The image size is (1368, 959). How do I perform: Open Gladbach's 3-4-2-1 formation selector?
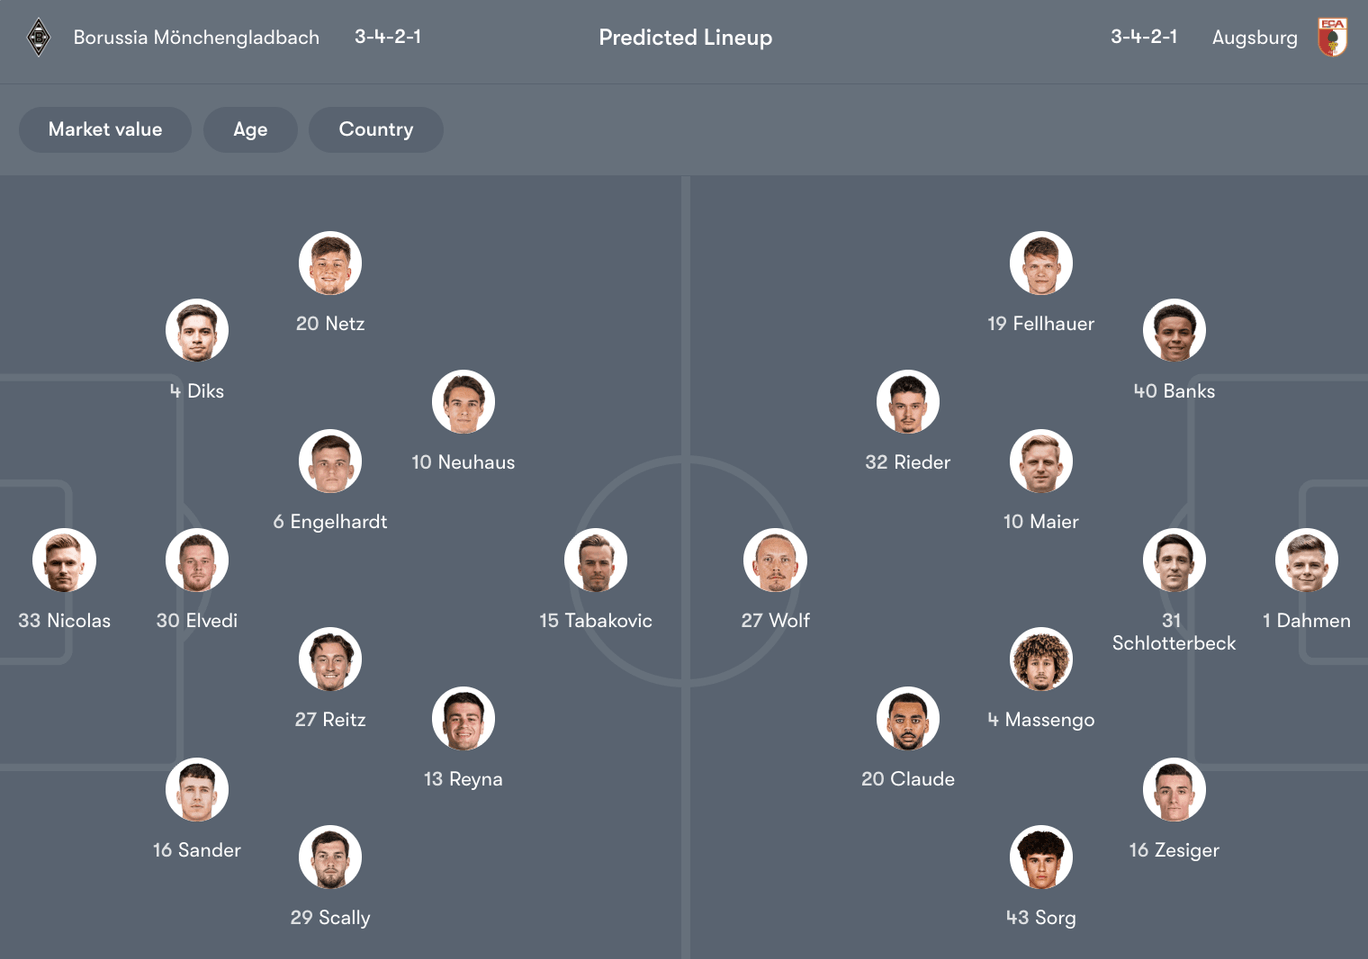[388, 37]
